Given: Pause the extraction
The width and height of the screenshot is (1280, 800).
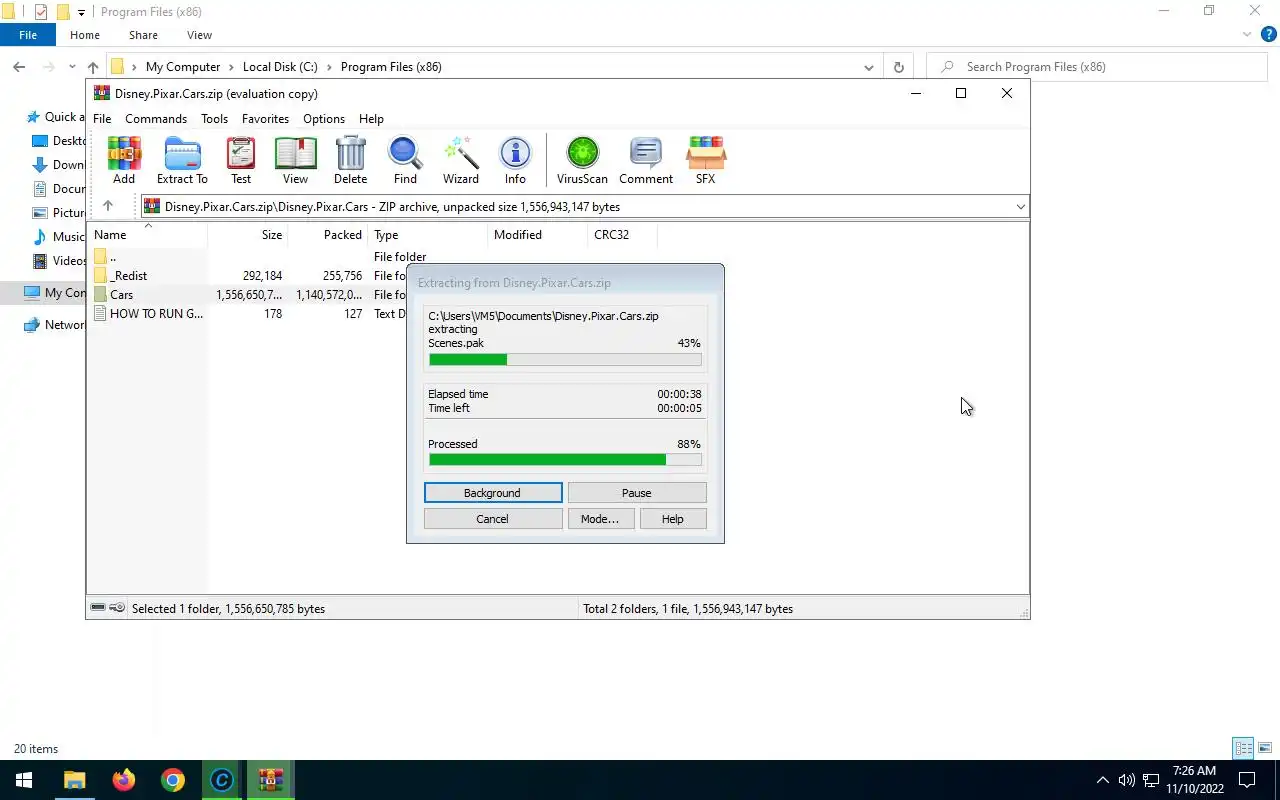Looking at the screenshot, I should point(636,492).
